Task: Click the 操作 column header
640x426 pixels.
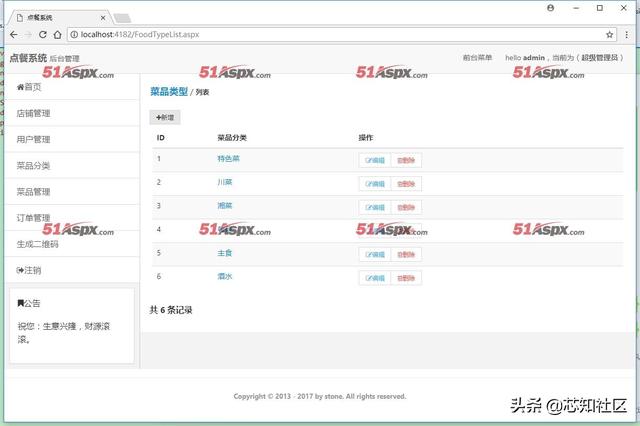Action: 366,138
